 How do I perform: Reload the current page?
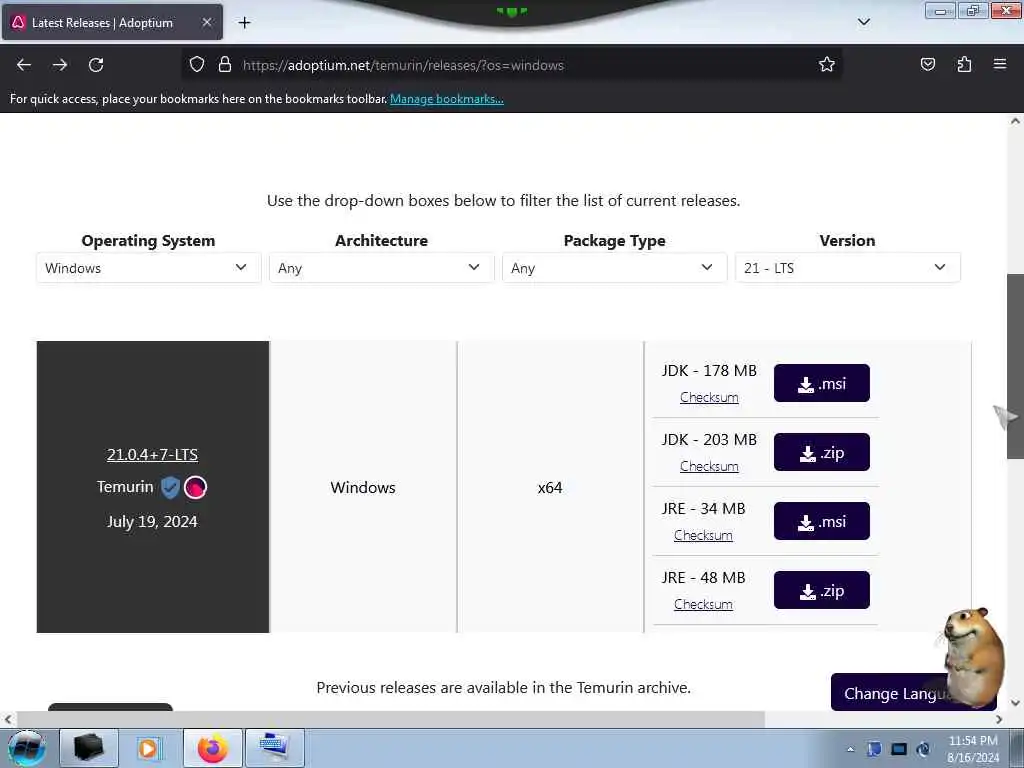pyautogui.click(x=96, y=65)
